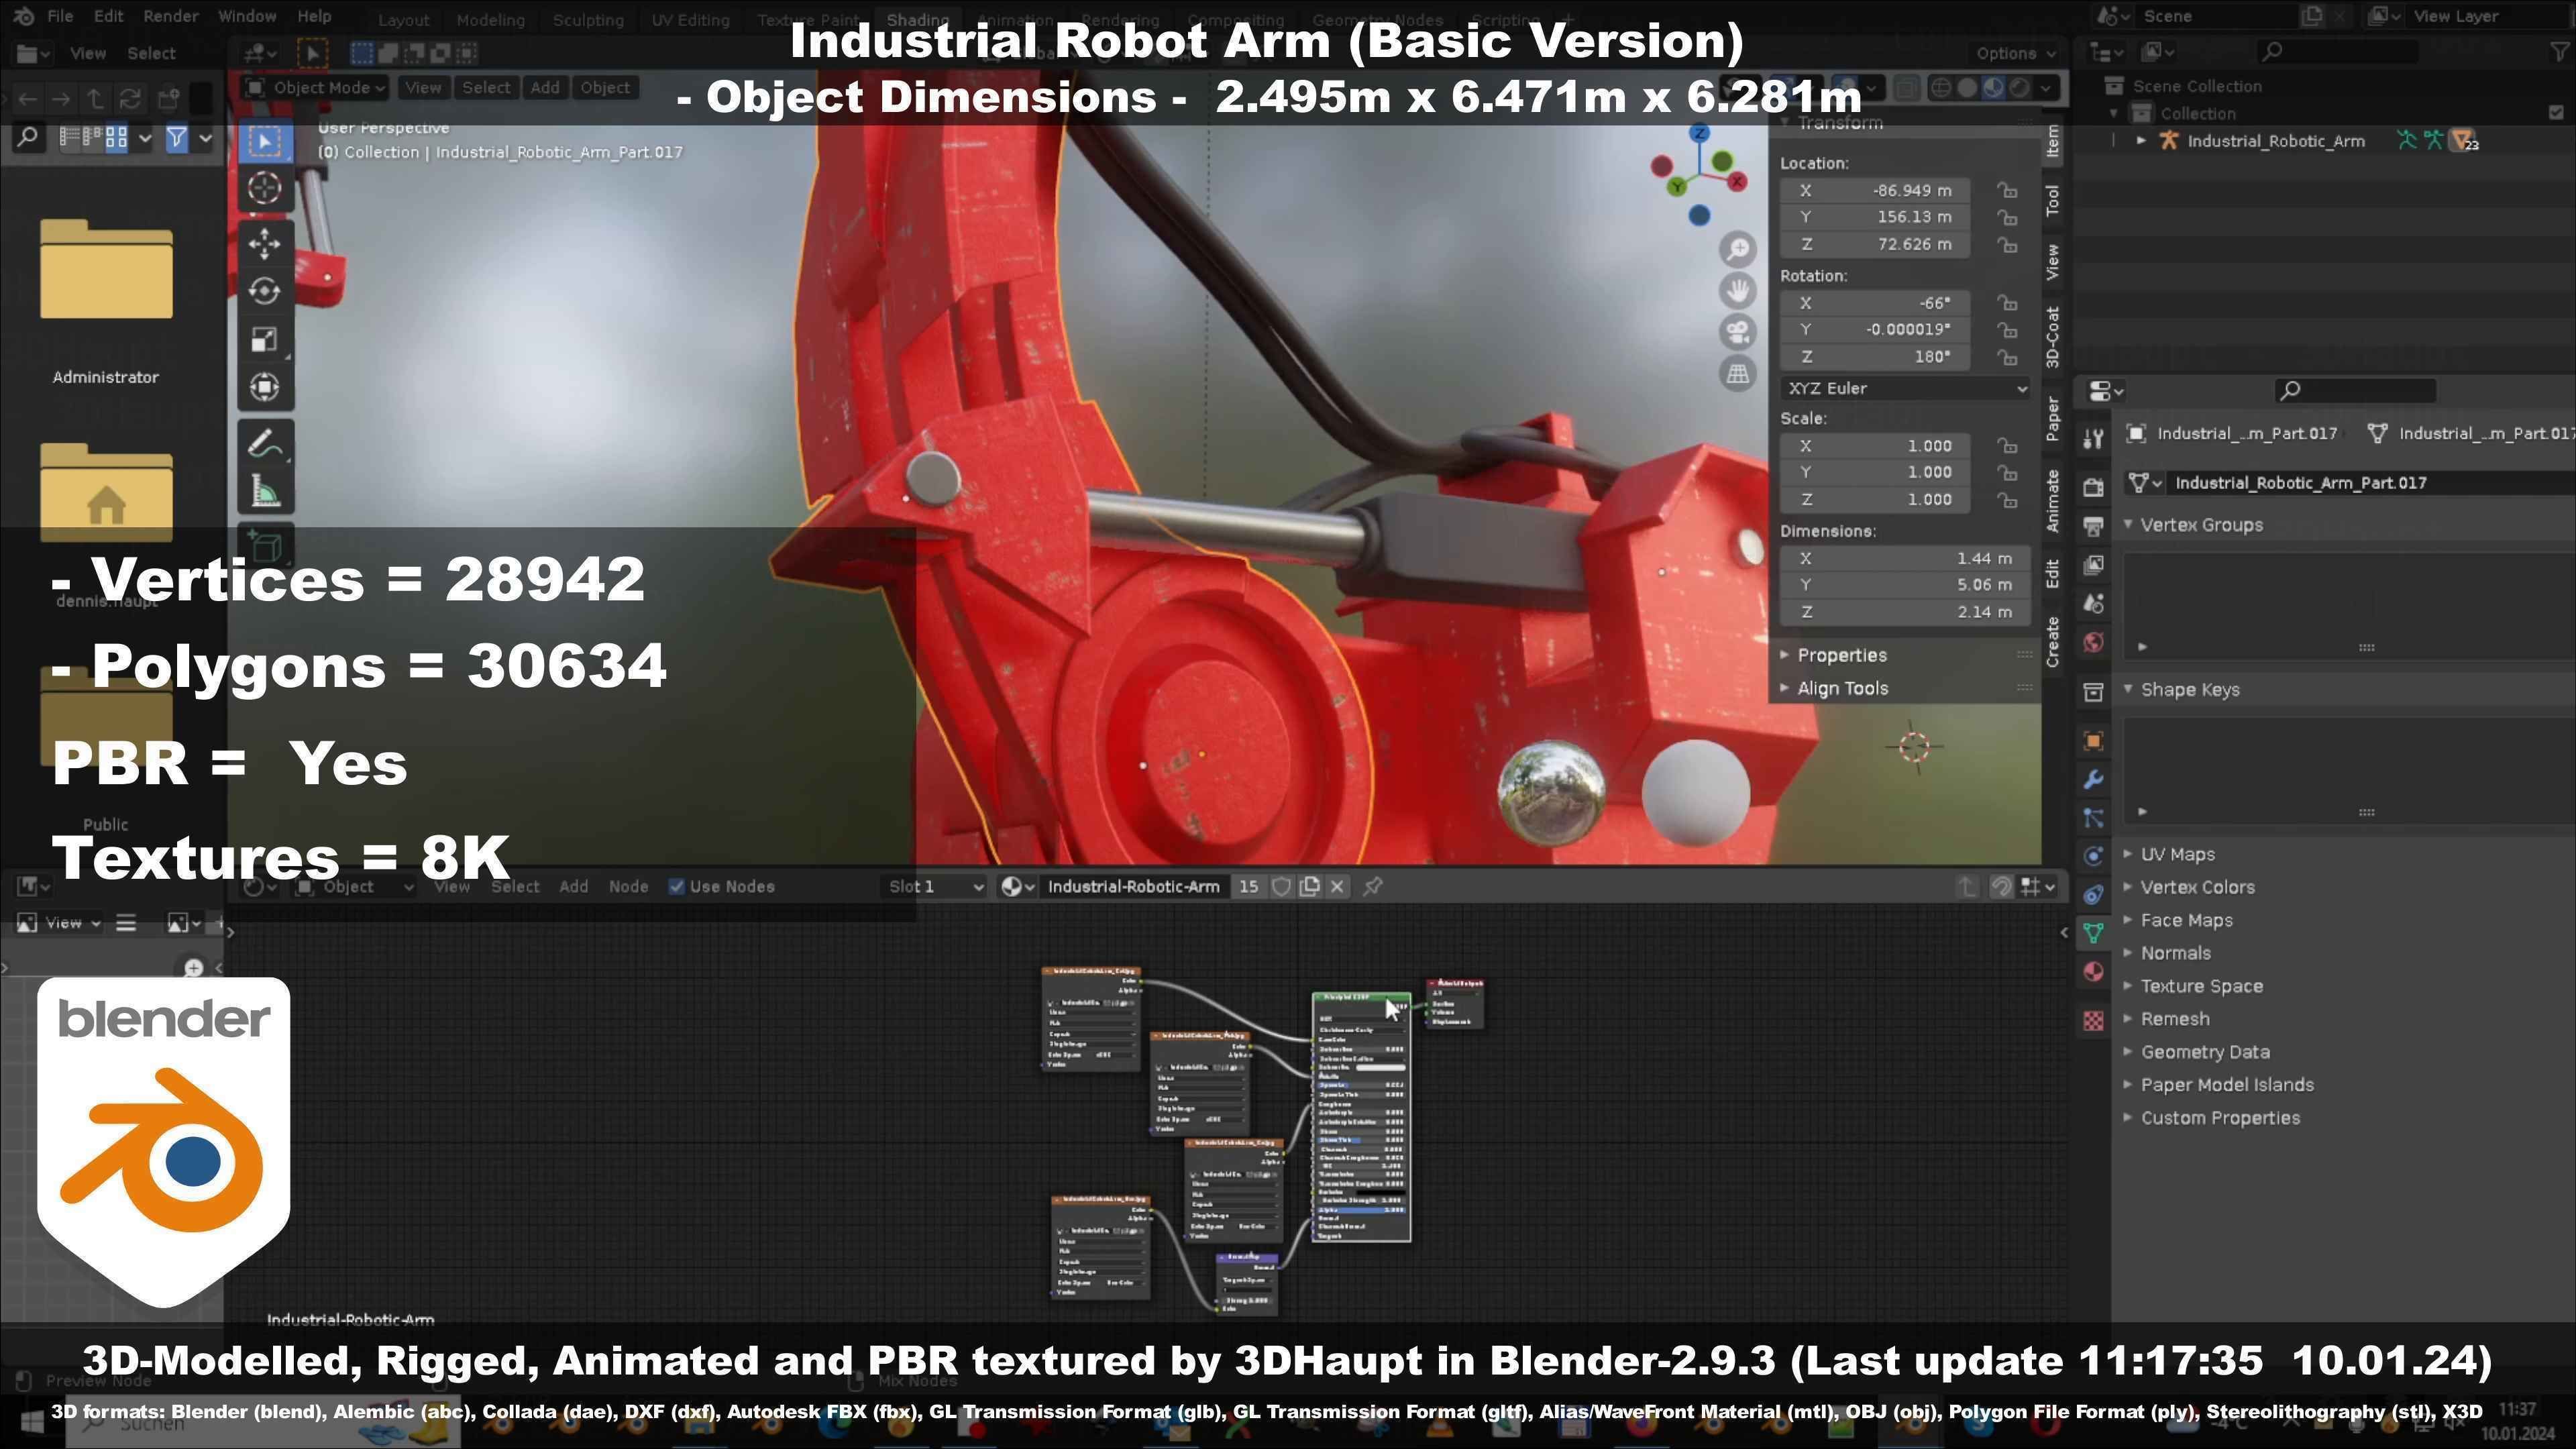Pin the node editor material with pin icon
The height and width of the screenshot is (1449, 2576).
point(1373,886)
